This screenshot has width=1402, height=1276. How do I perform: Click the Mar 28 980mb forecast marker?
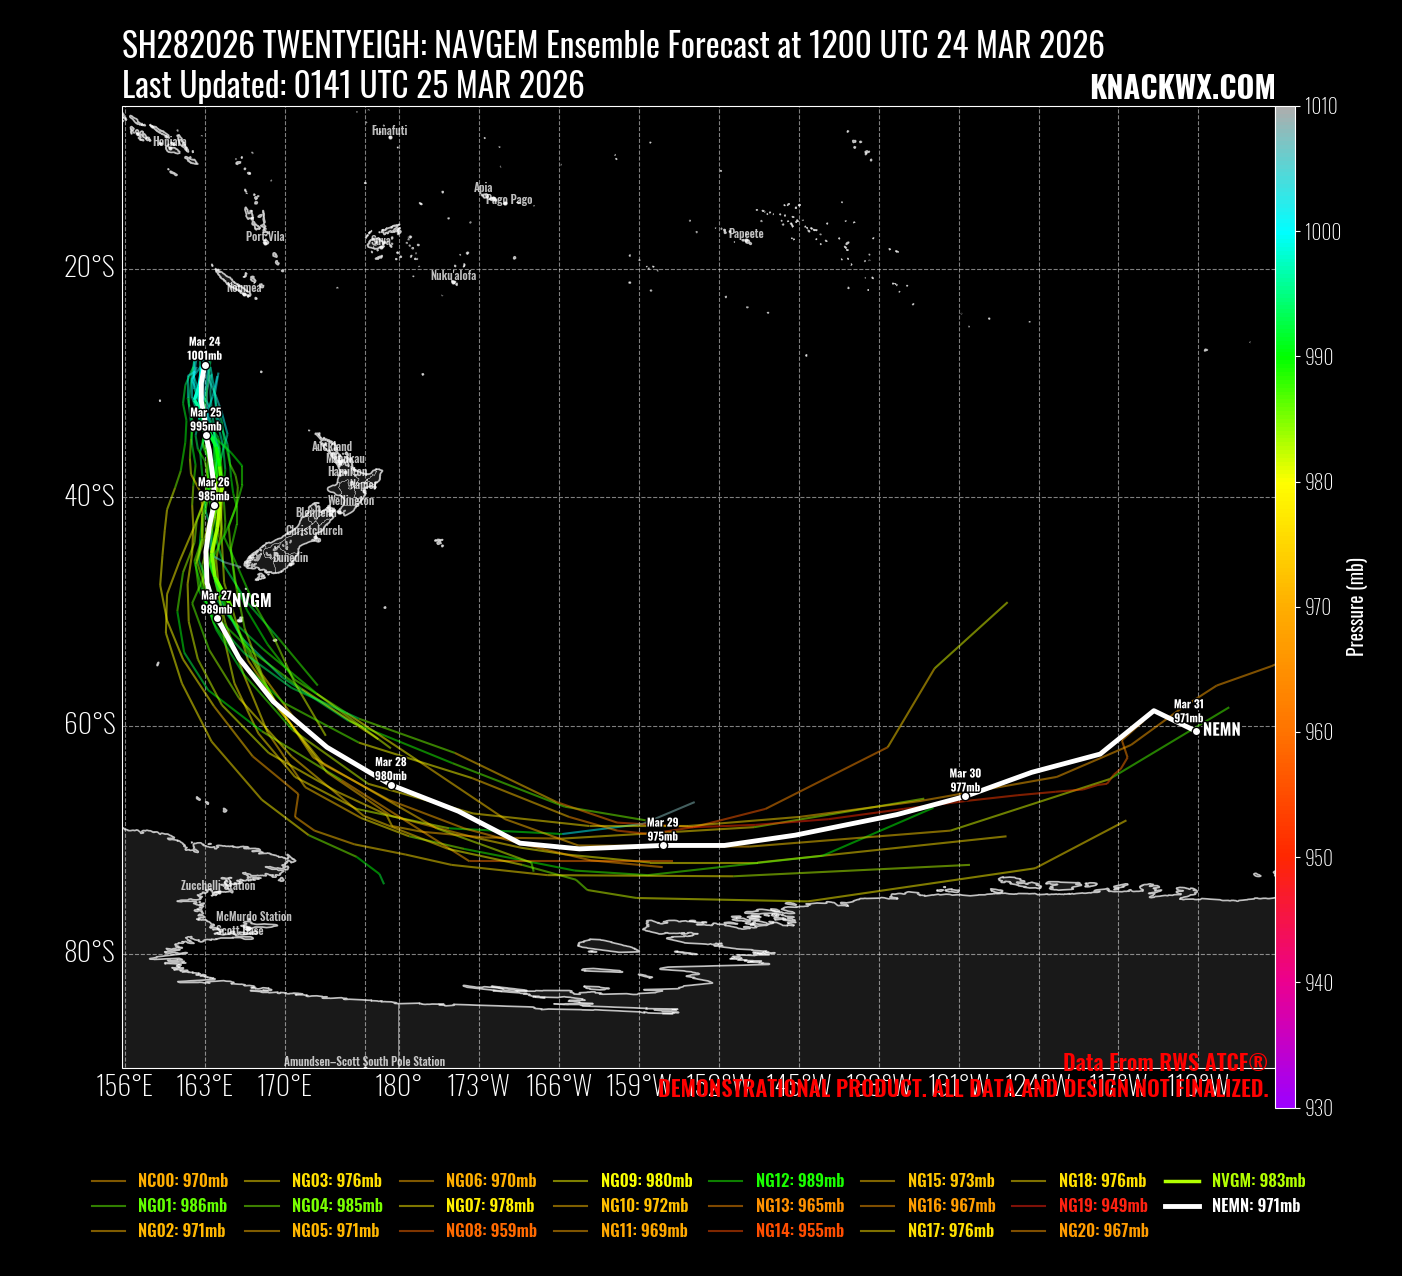point(391,785)
